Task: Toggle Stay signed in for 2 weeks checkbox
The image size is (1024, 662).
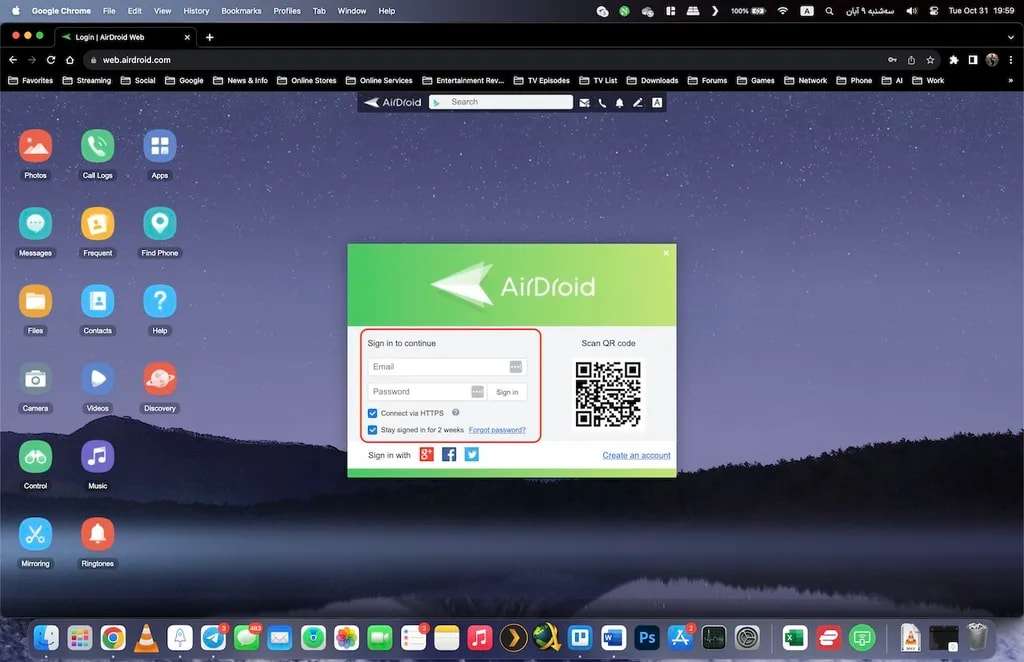Action: [373, 430]
